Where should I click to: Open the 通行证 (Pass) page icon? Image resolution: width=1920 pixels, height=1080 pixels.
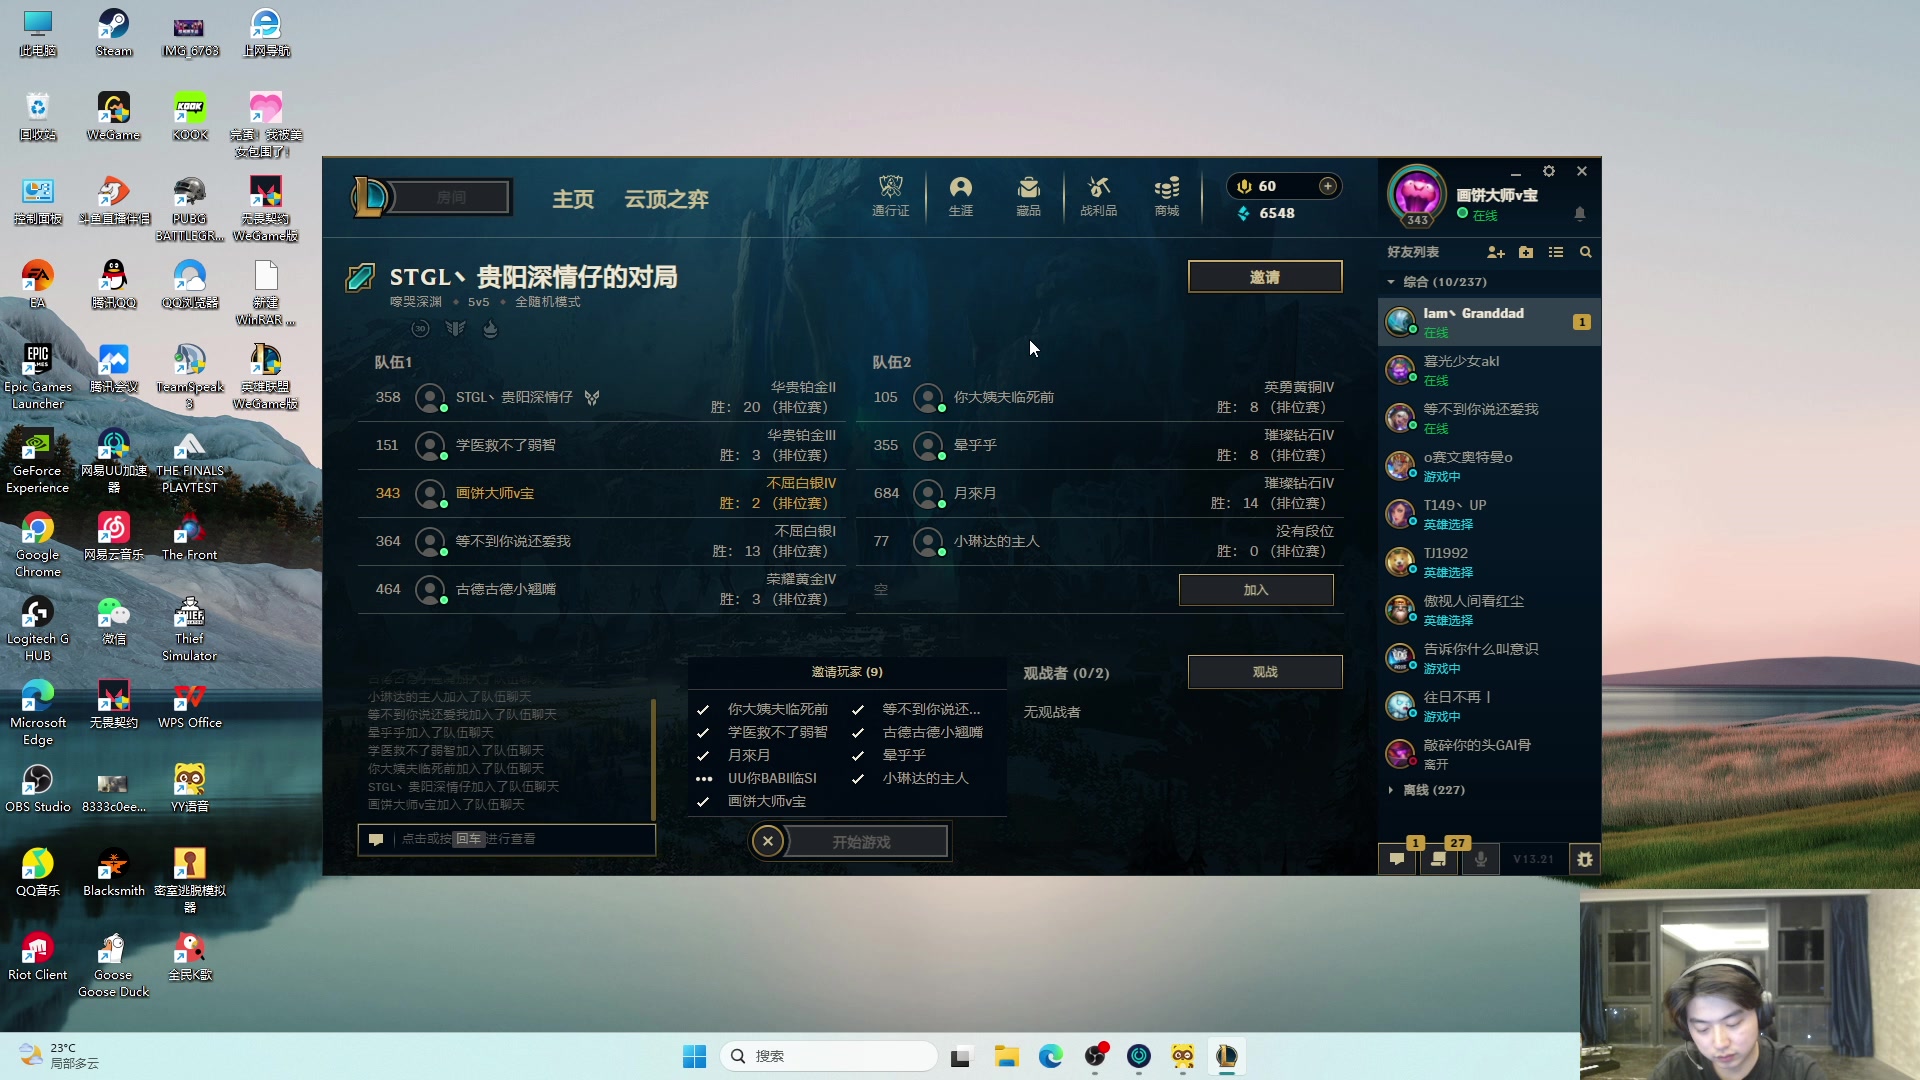click(x=890, y=196)
